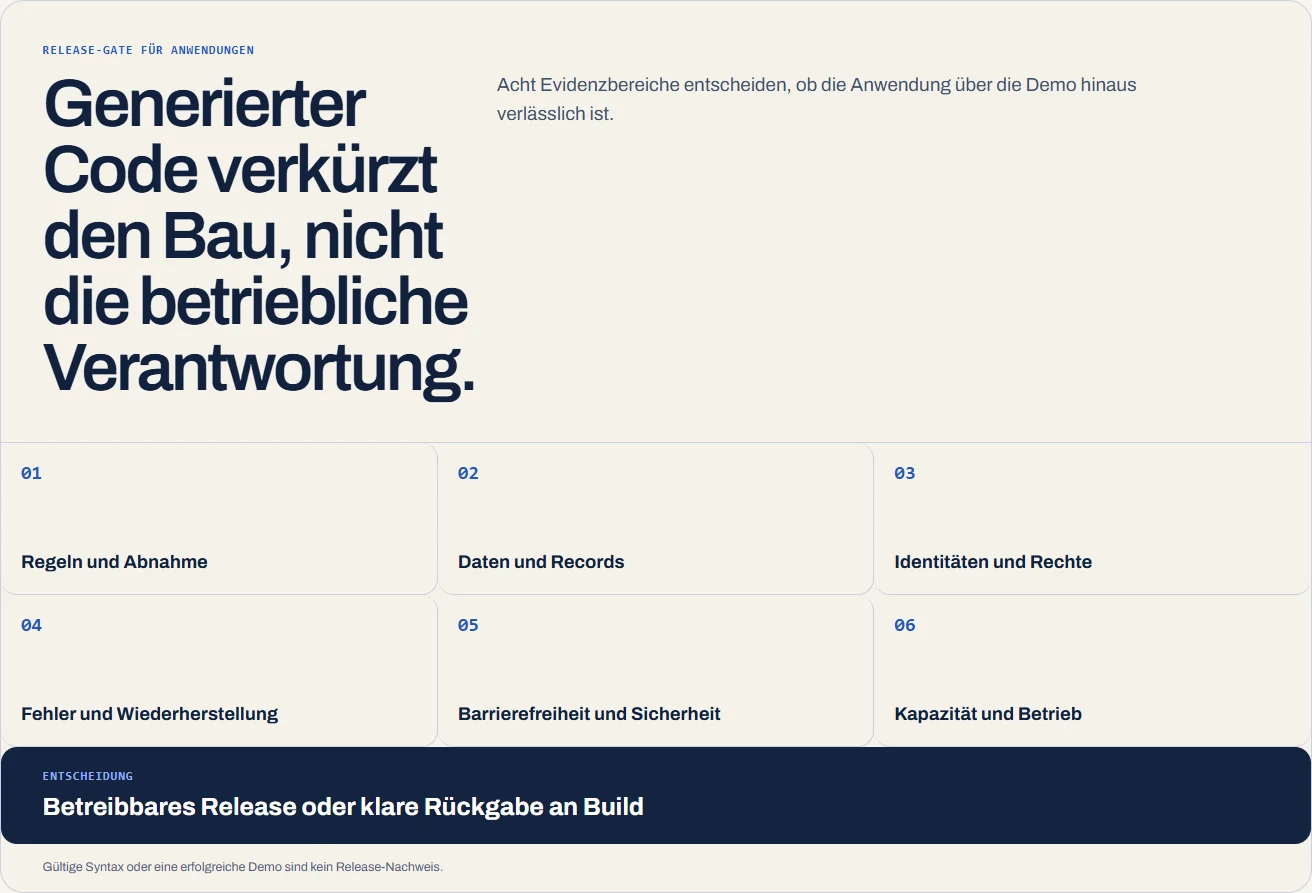The image size is (1312, 893).
Task: Click the ENTSCHEIDUNG label
Action: (x=88, y=776)
